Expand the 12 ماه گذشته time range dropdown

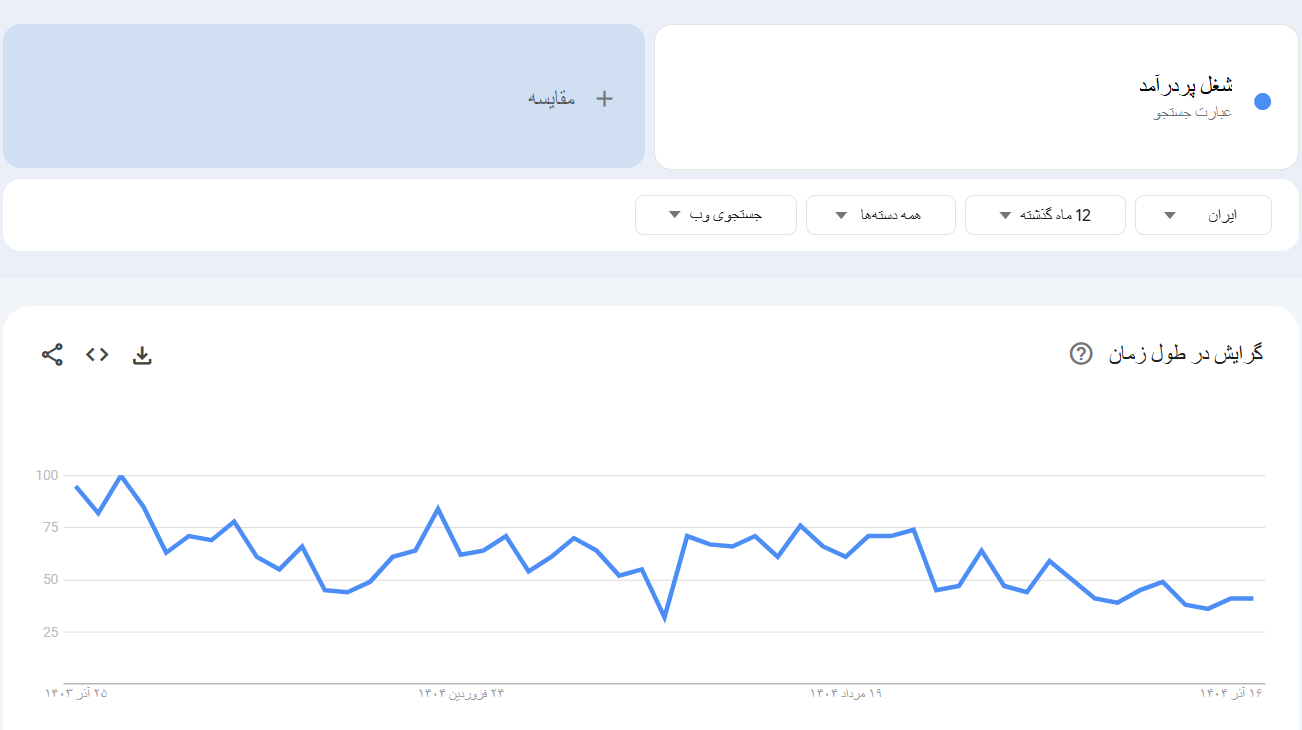point(1045,215)
